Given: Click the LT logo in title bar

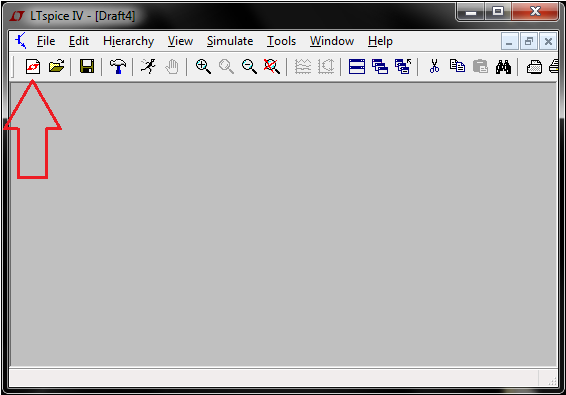Looking at the screenshot, I should click(17, 16).
